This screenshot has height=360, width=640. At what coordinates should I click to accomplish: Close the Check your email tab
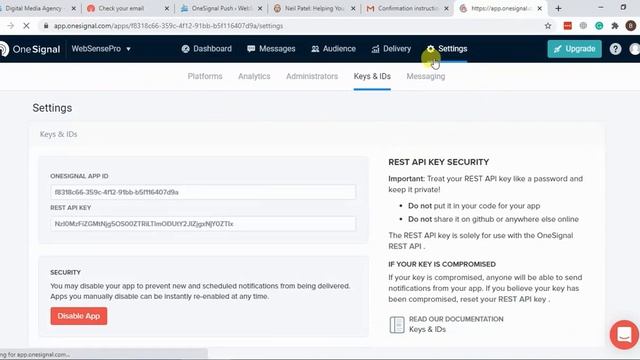point(167,8)
